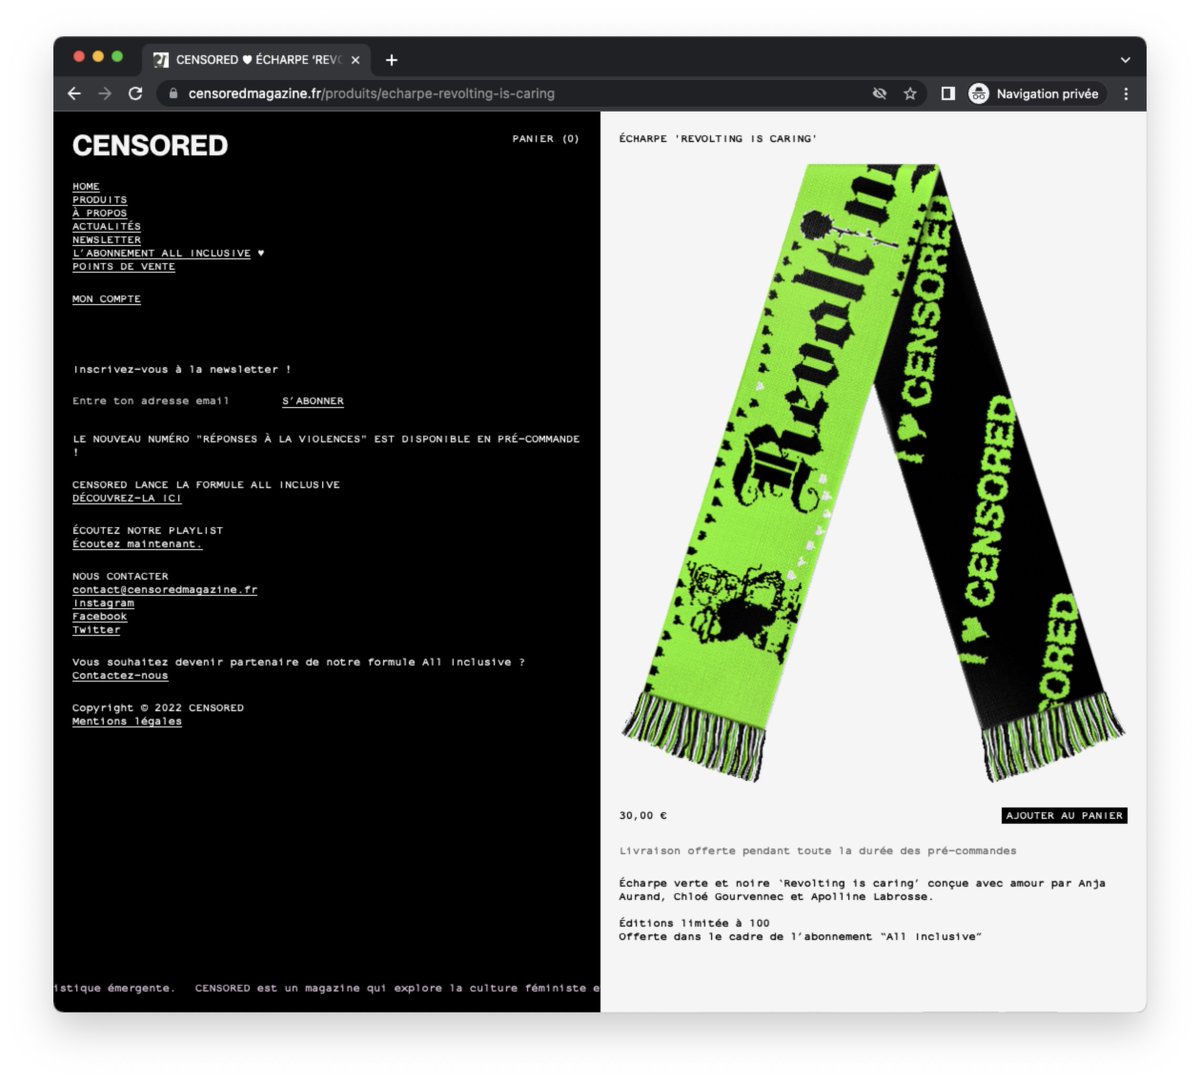Open Mentions légales link

(x=127, y=721)
